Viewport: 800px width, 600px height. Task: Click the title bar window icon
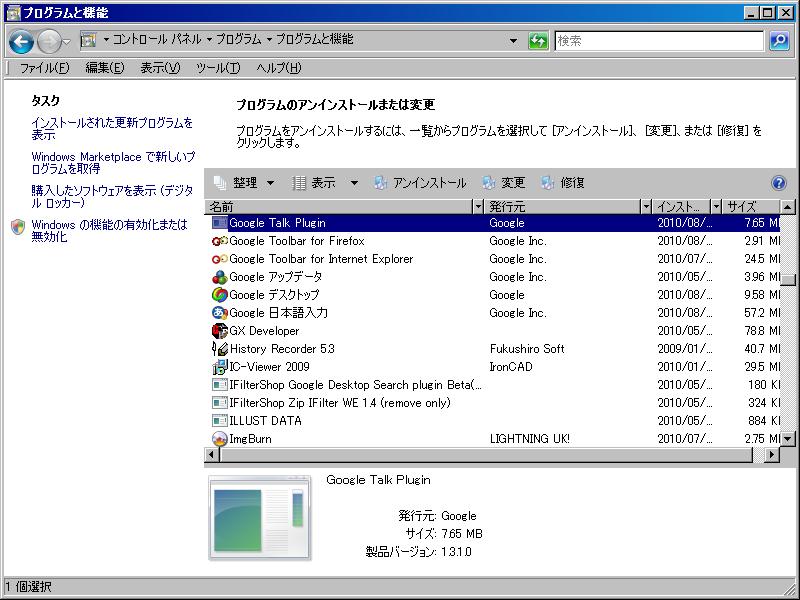coord(13,13)
